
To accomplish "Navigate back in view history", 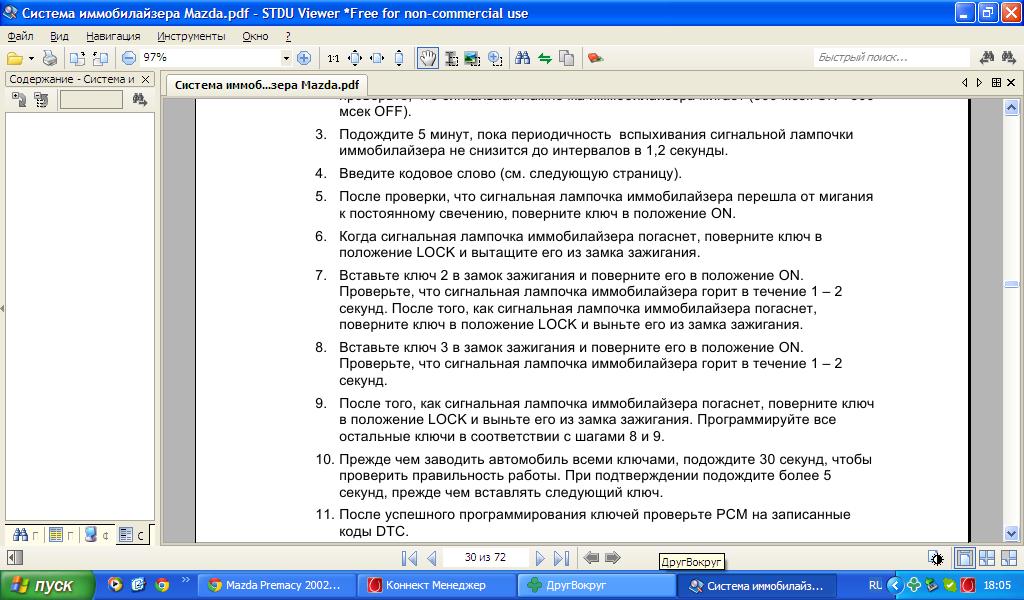I will click(591, 558).
